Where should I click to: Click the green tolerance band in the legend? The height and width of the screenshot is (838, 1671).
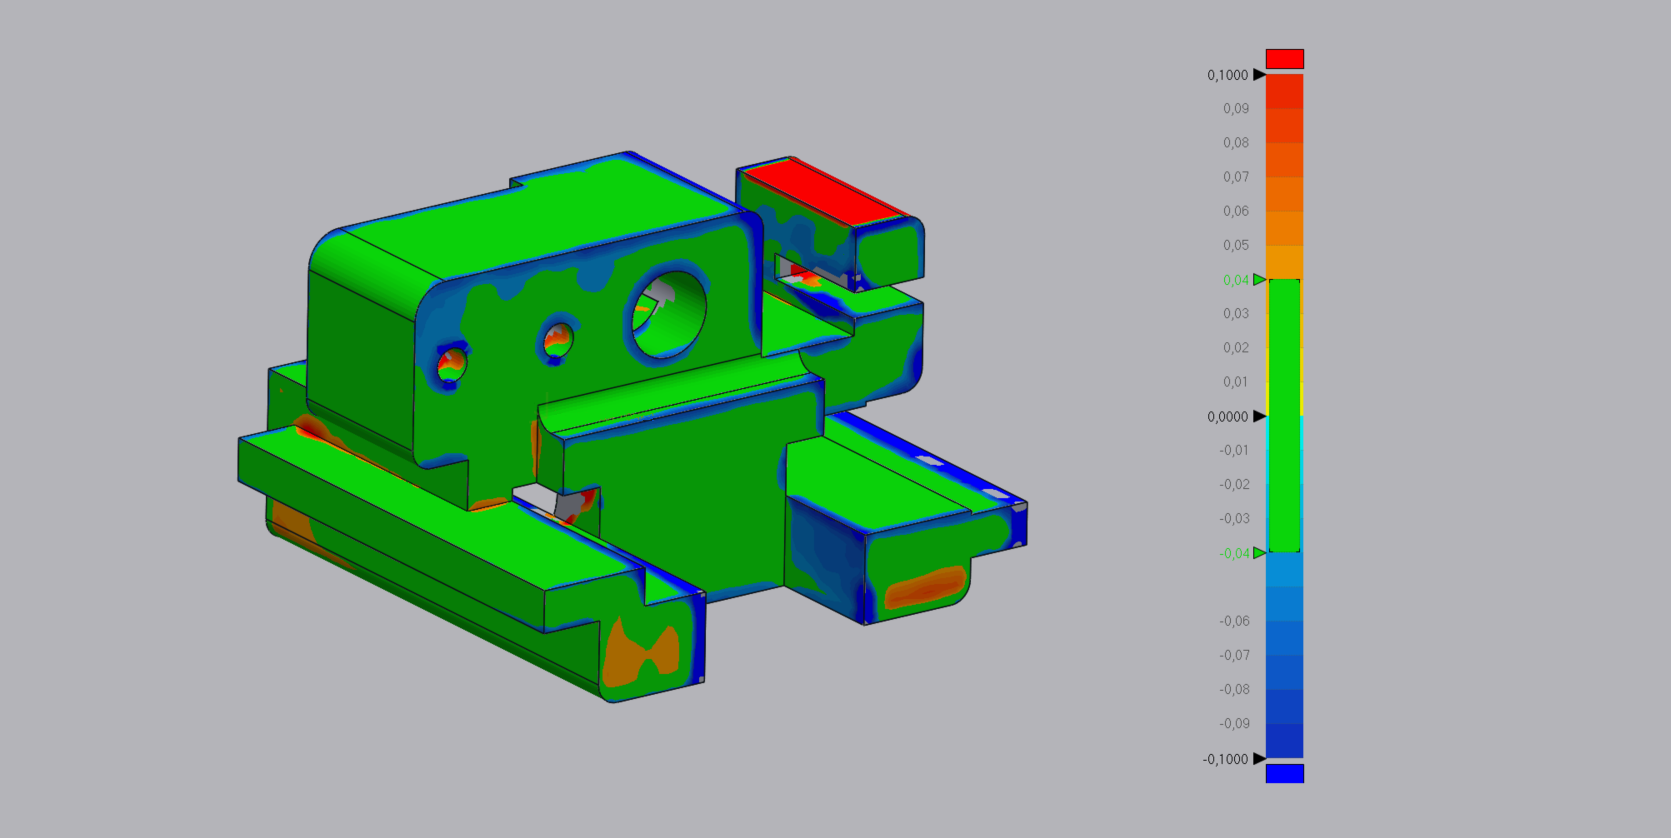tap(1285, 416)
